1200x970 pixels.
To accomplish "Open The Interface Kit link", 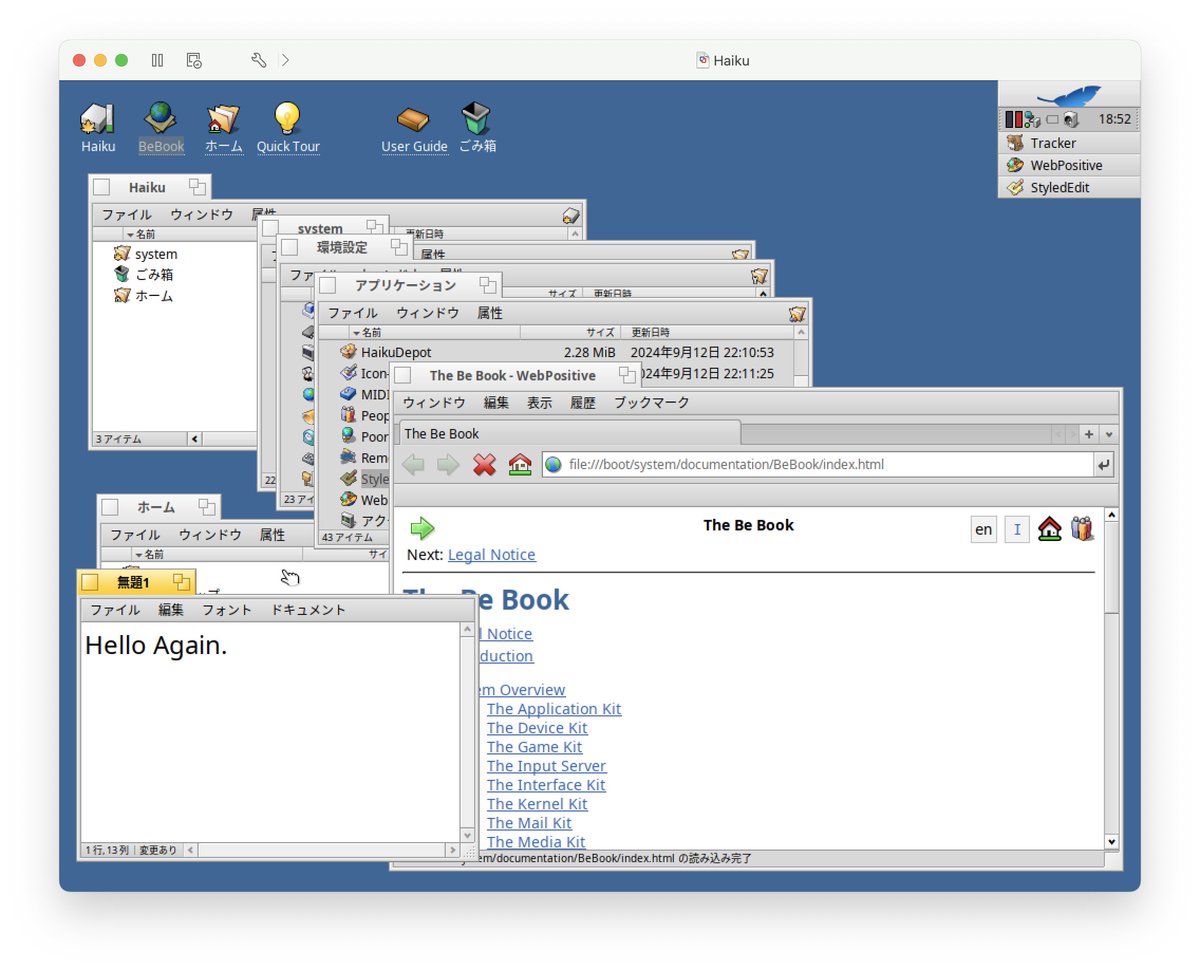I will coord(546,784).
